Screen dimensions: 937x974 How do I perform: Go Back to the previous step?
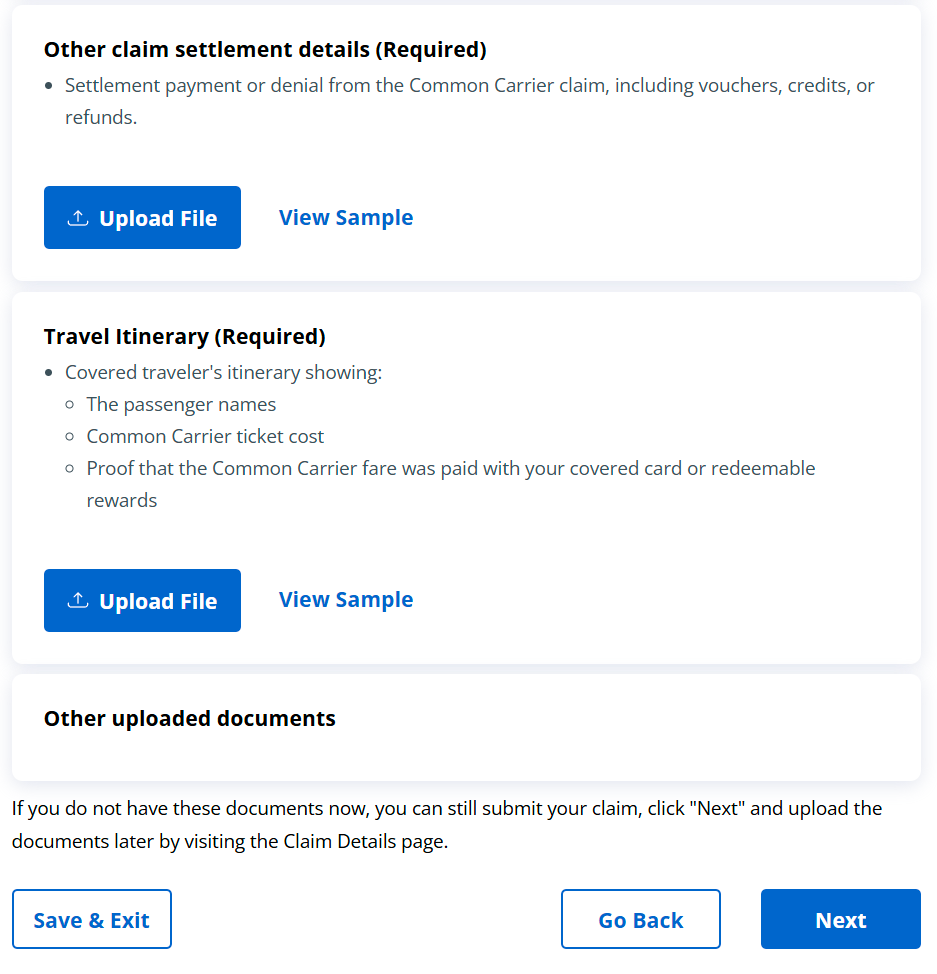pos(640,920)
